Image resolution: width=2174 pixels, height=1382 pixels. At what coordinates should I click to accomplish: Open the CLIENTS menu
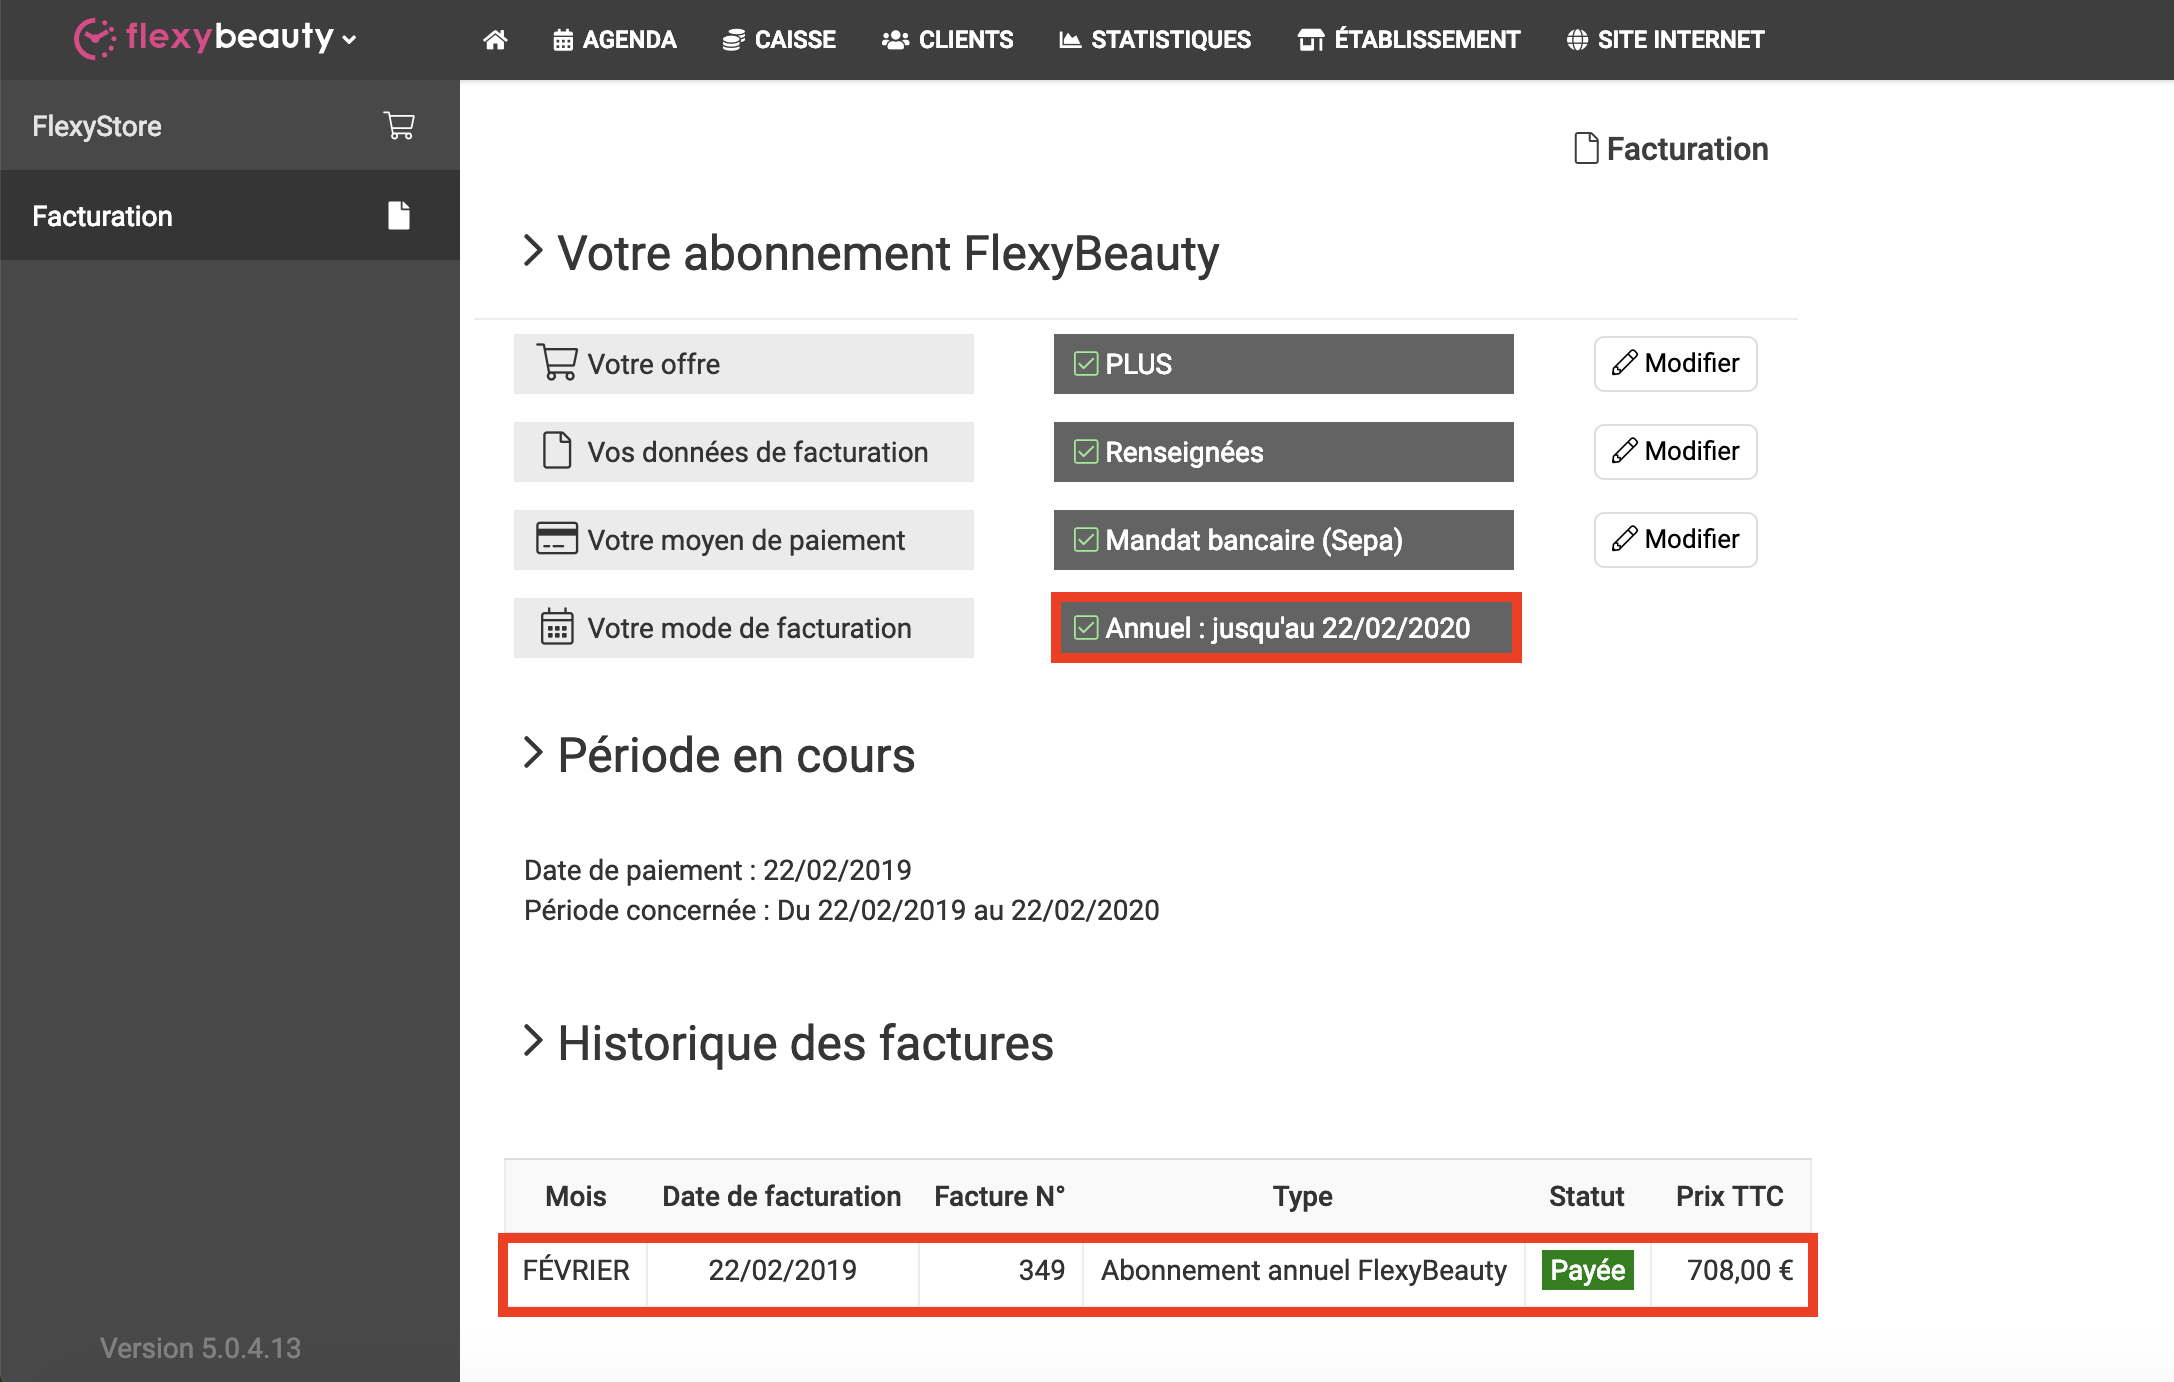[x=947, y=40]
